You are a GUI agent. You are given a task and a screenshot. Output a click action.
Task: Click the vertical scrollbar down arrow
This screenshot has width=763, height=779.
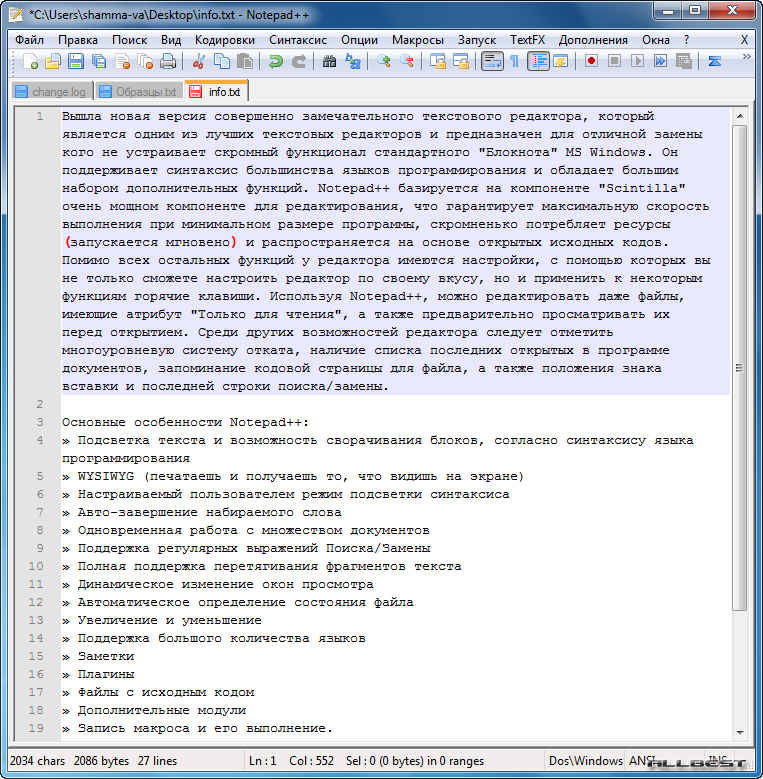tap(740, 732)
